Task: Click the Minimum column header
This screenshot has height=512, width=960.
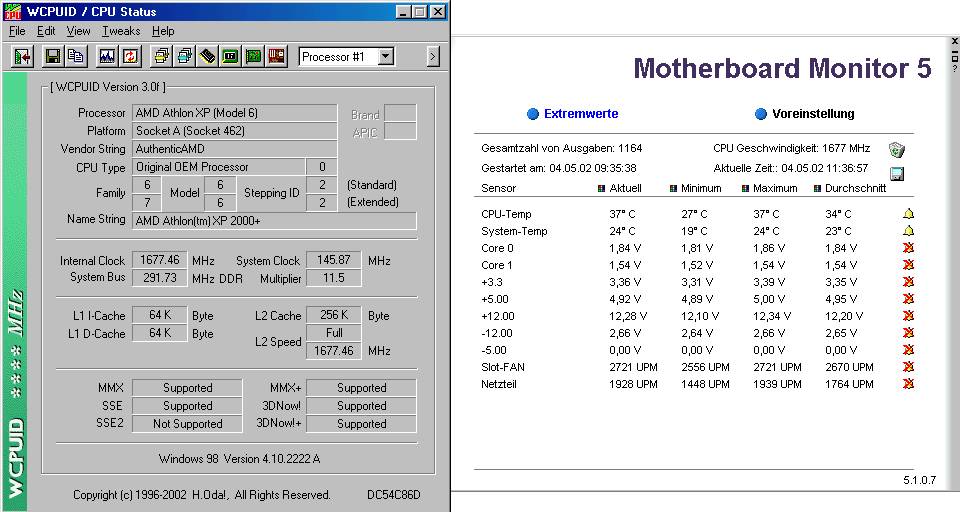Action: pos(701,188)
